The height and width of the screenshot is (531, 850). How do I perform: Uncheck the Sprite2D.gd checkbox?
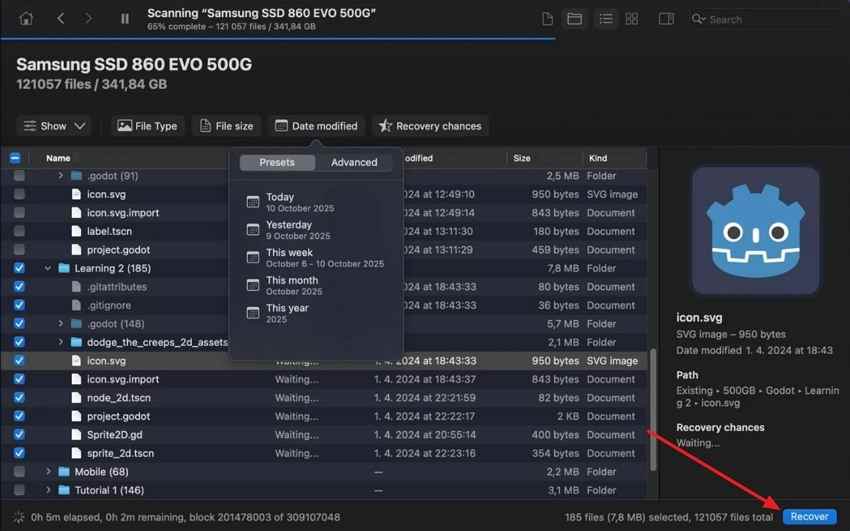tap(19, 435)
